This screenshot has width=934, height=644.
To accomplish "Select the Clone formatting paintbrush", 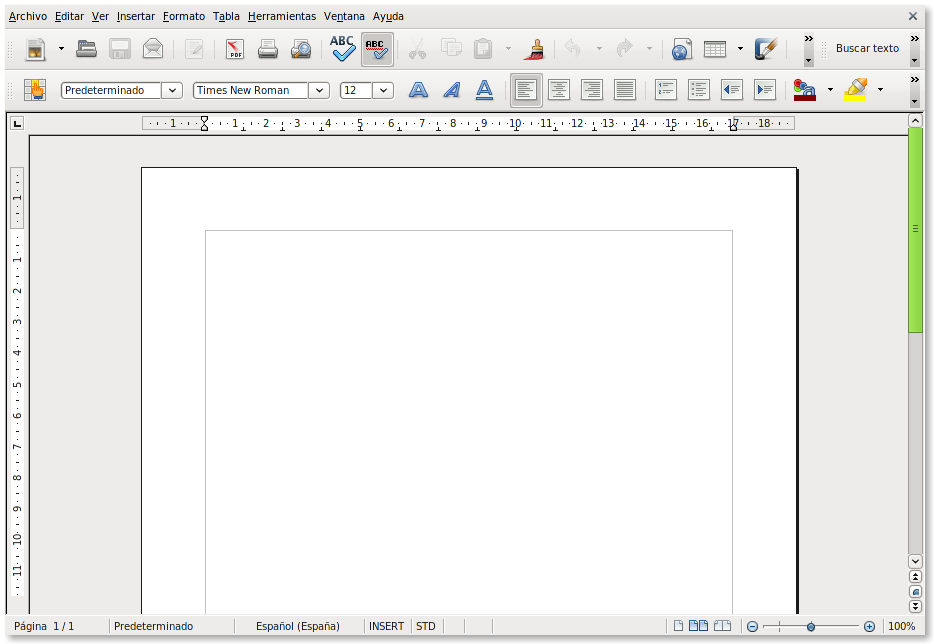I will tap(535, 49).
